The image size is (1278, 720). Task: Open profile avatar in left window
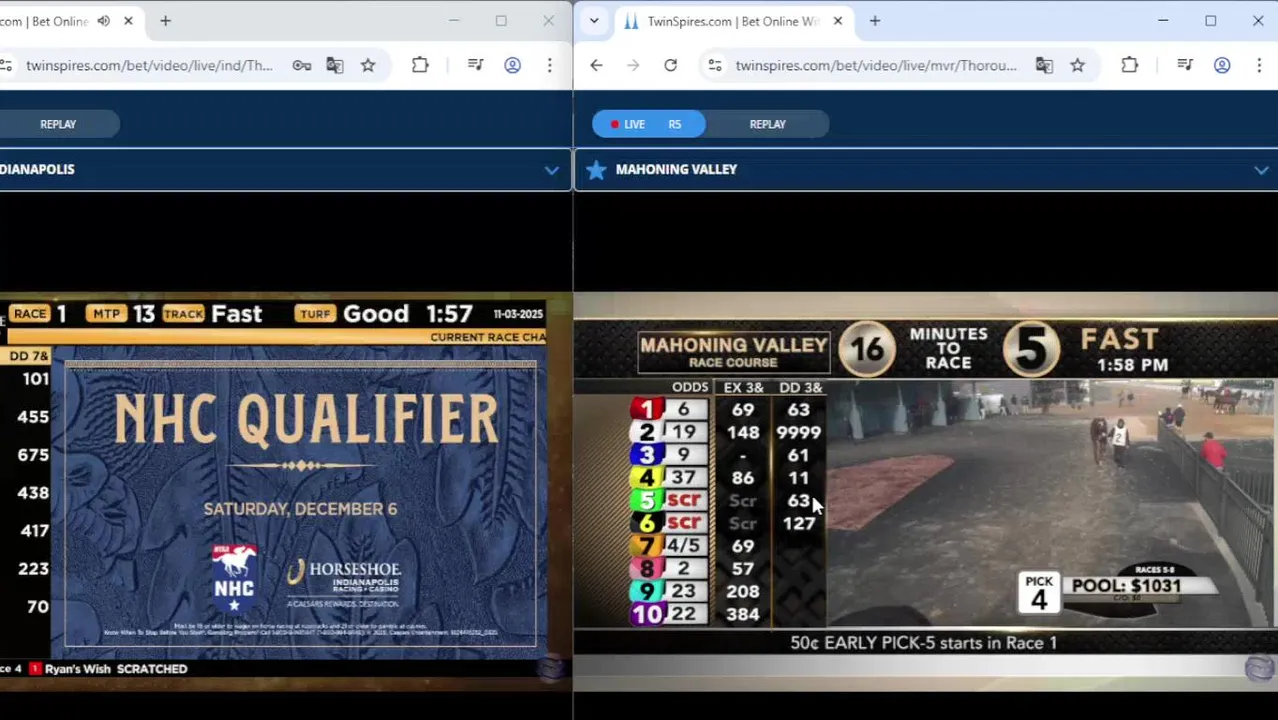click(x=512, y=65)
